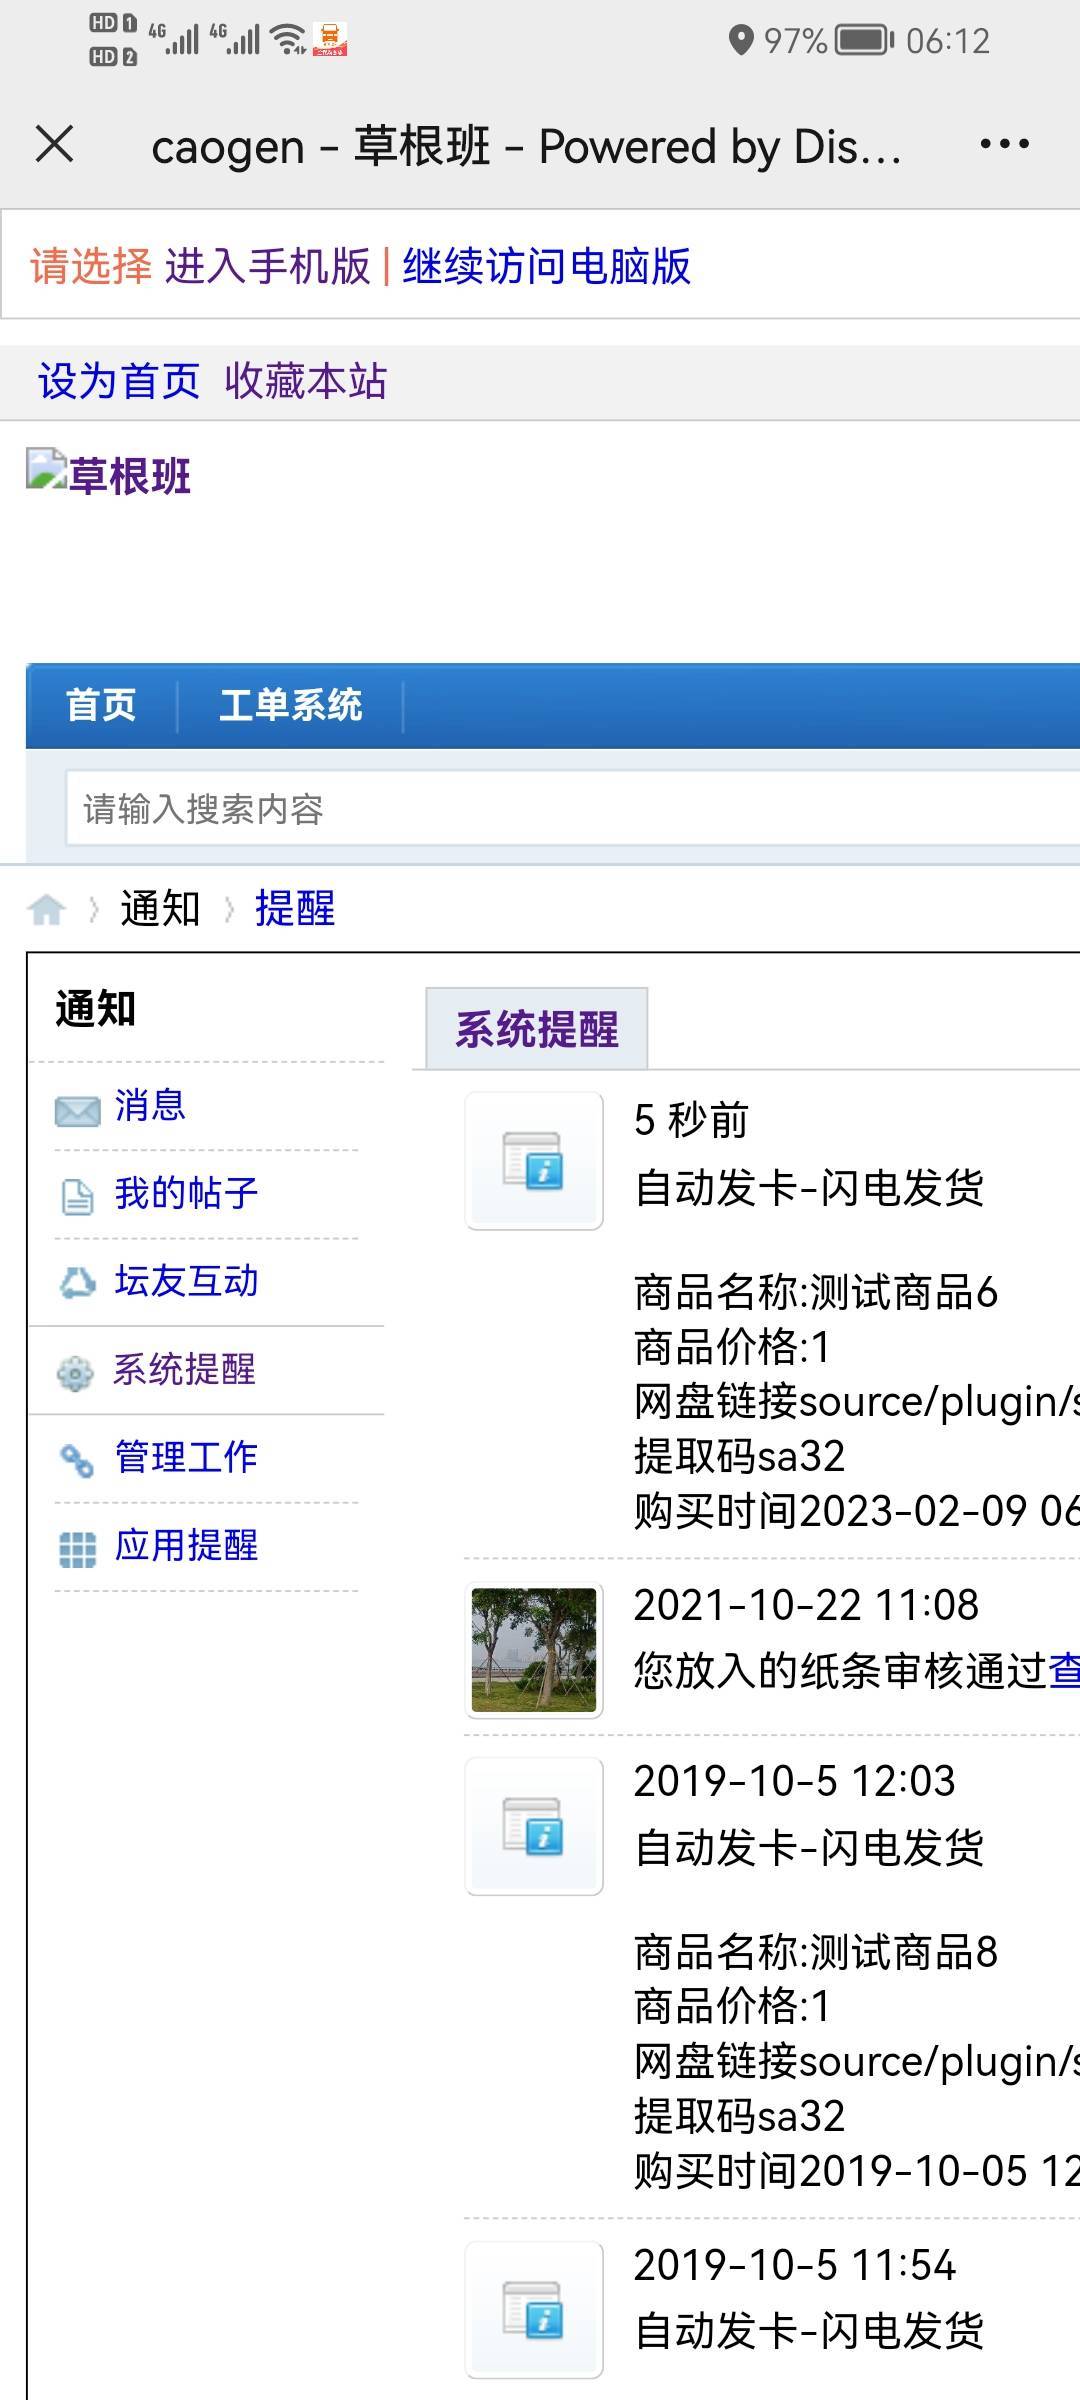Image resolution: width=1080 pixels, height=2400 pixels.
Task: Open 我的帖子 in the sidebar
Action: pyautogui.click(x=187, y=1194)
